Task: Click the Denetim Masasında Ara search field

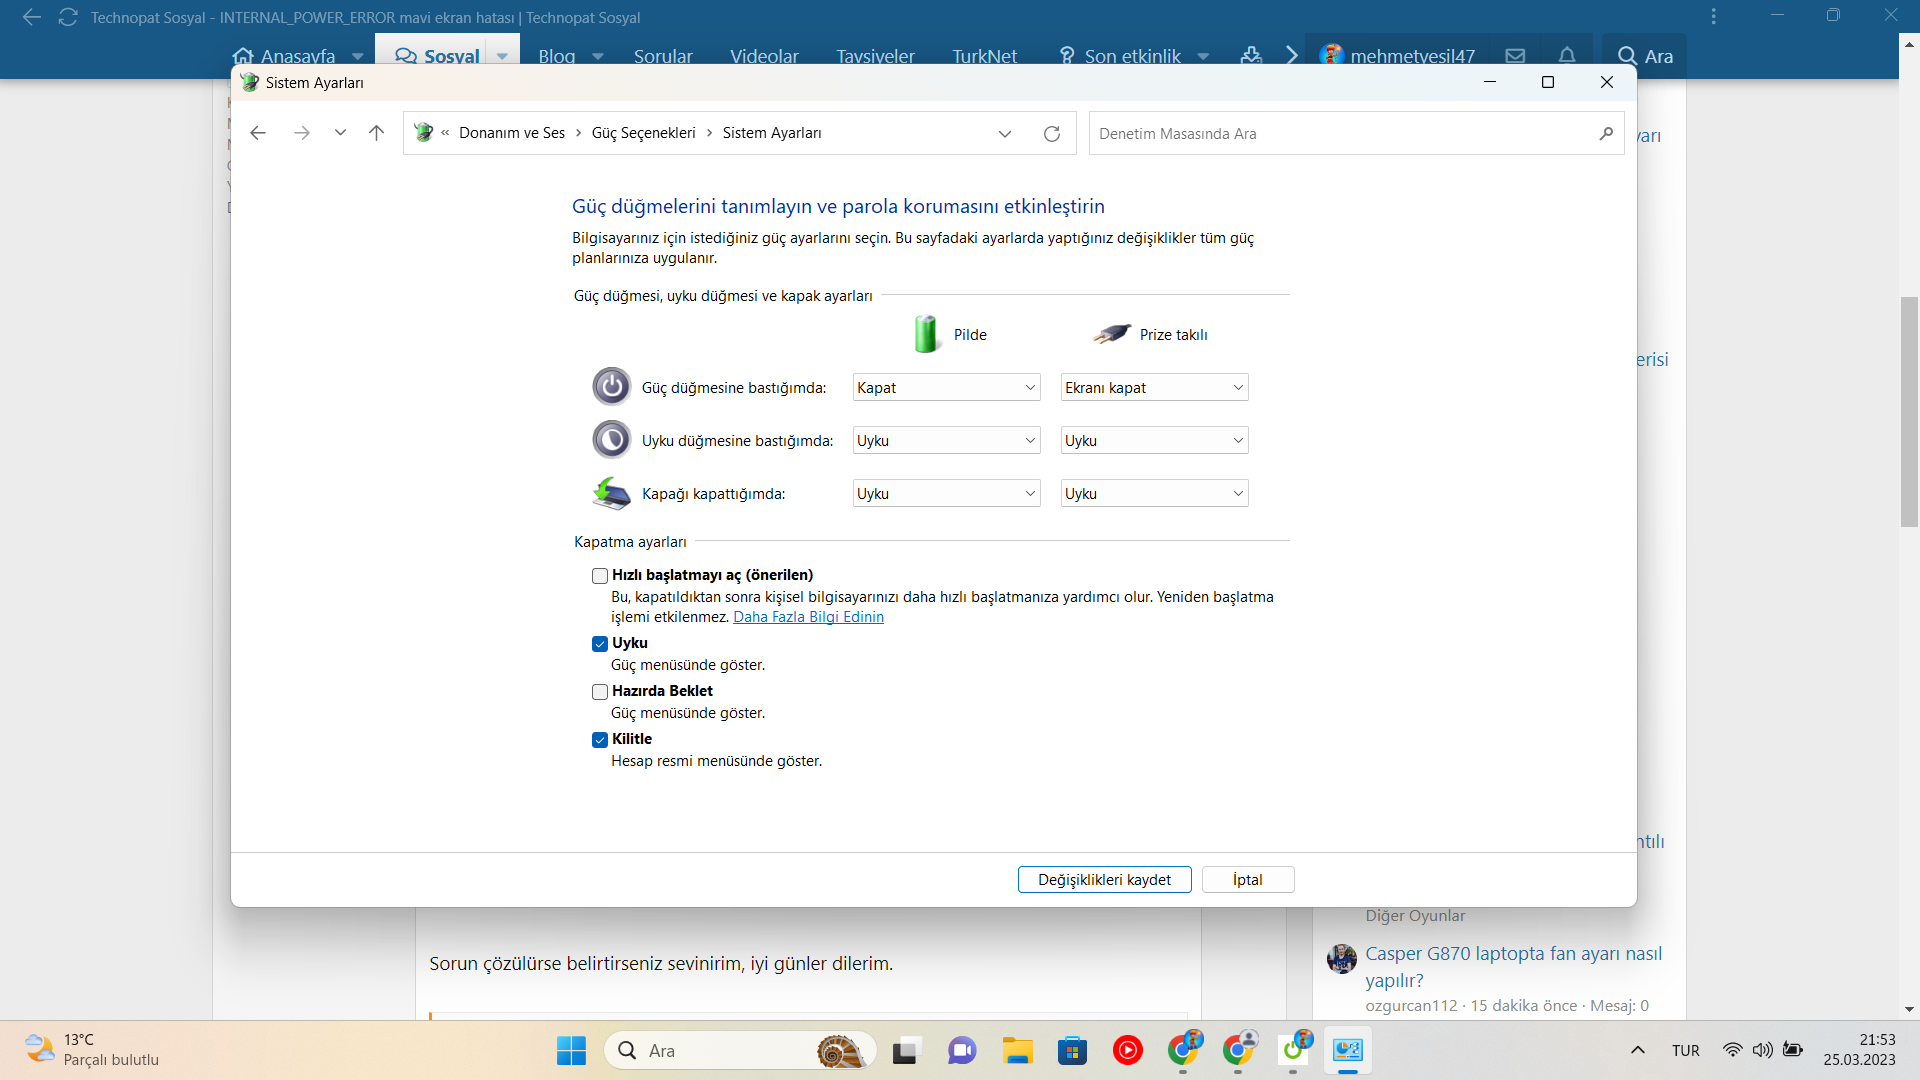Action: (x=1340, y=133)
